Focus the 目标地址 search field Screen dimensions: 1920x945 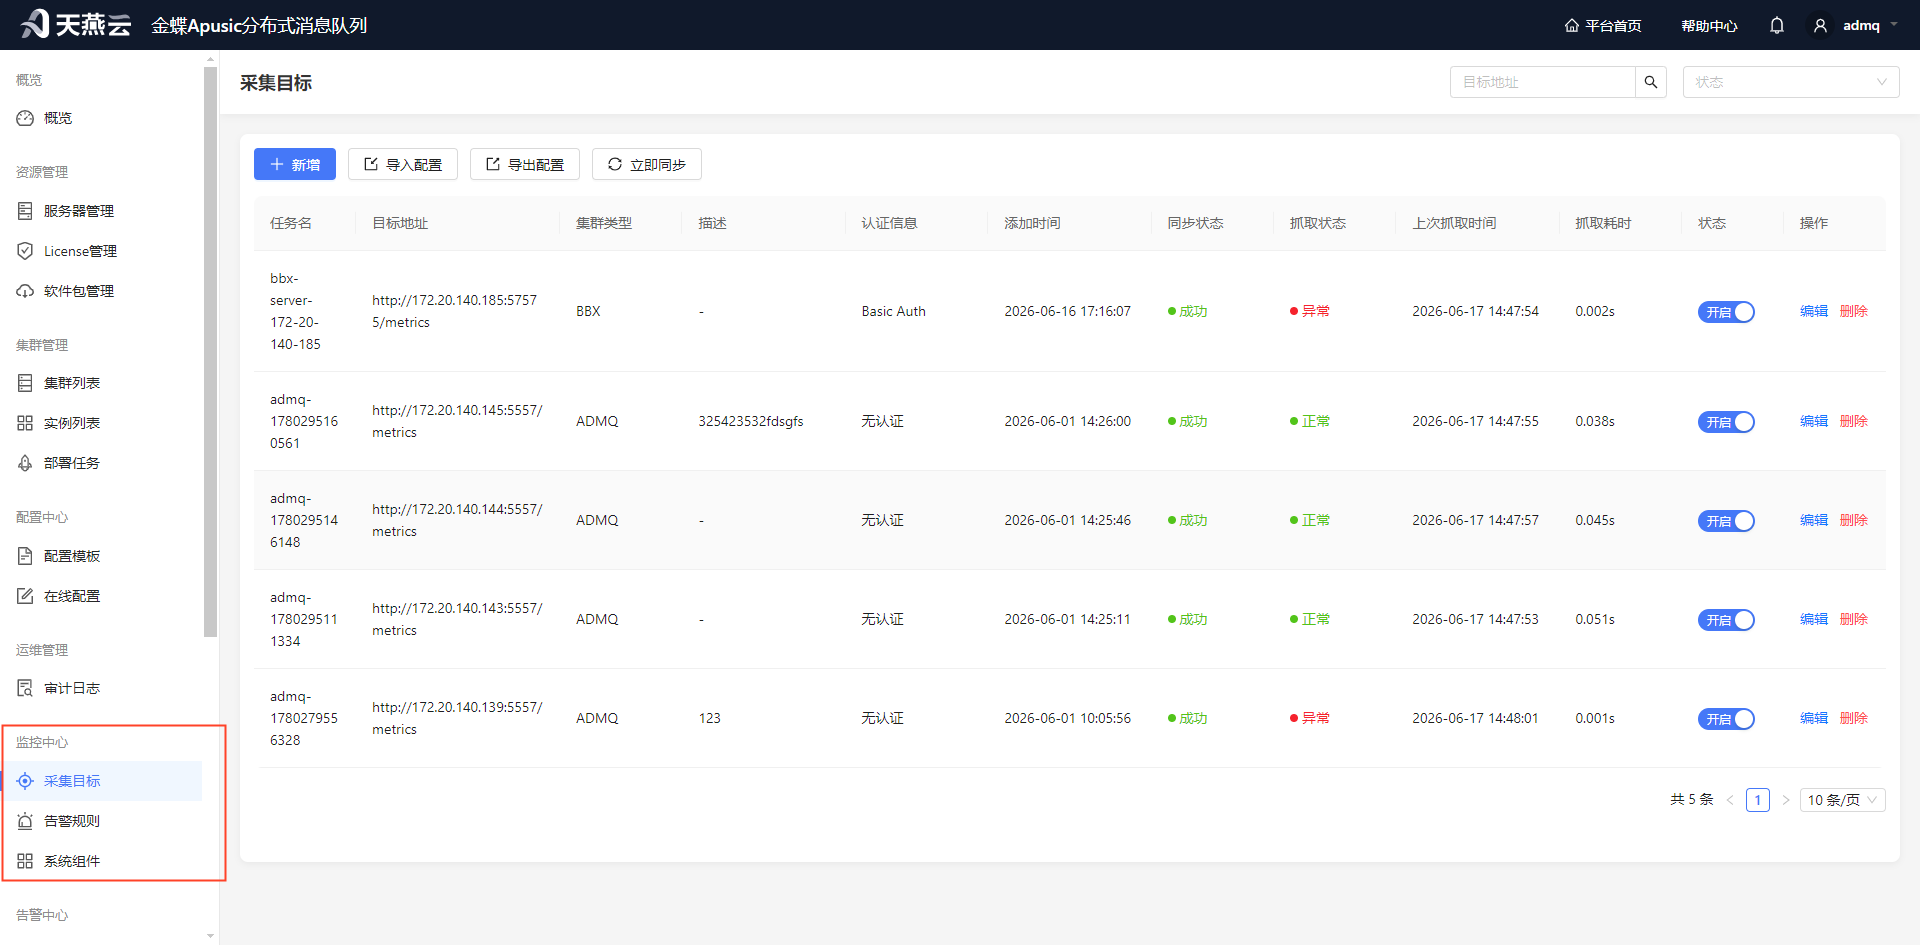pos(1543,82)
